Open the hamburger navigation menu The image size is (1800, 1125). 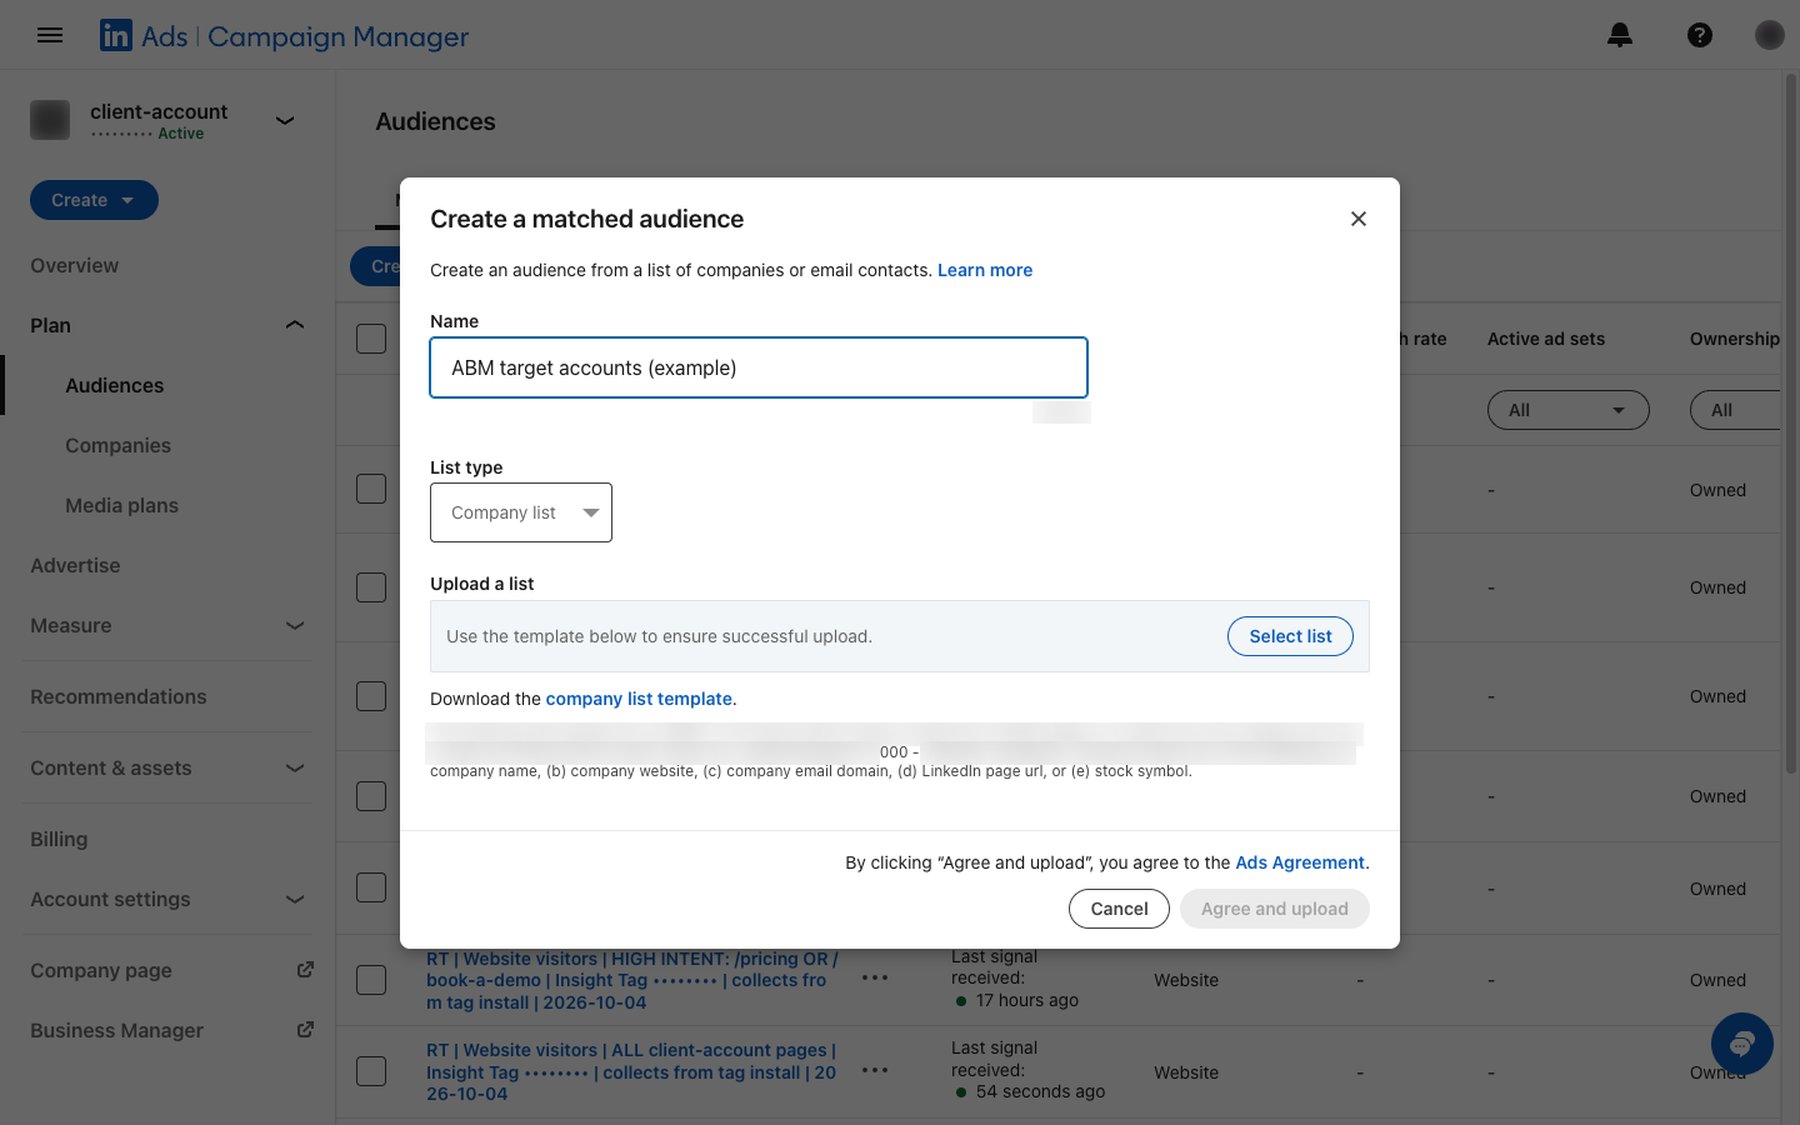(50, 36)
